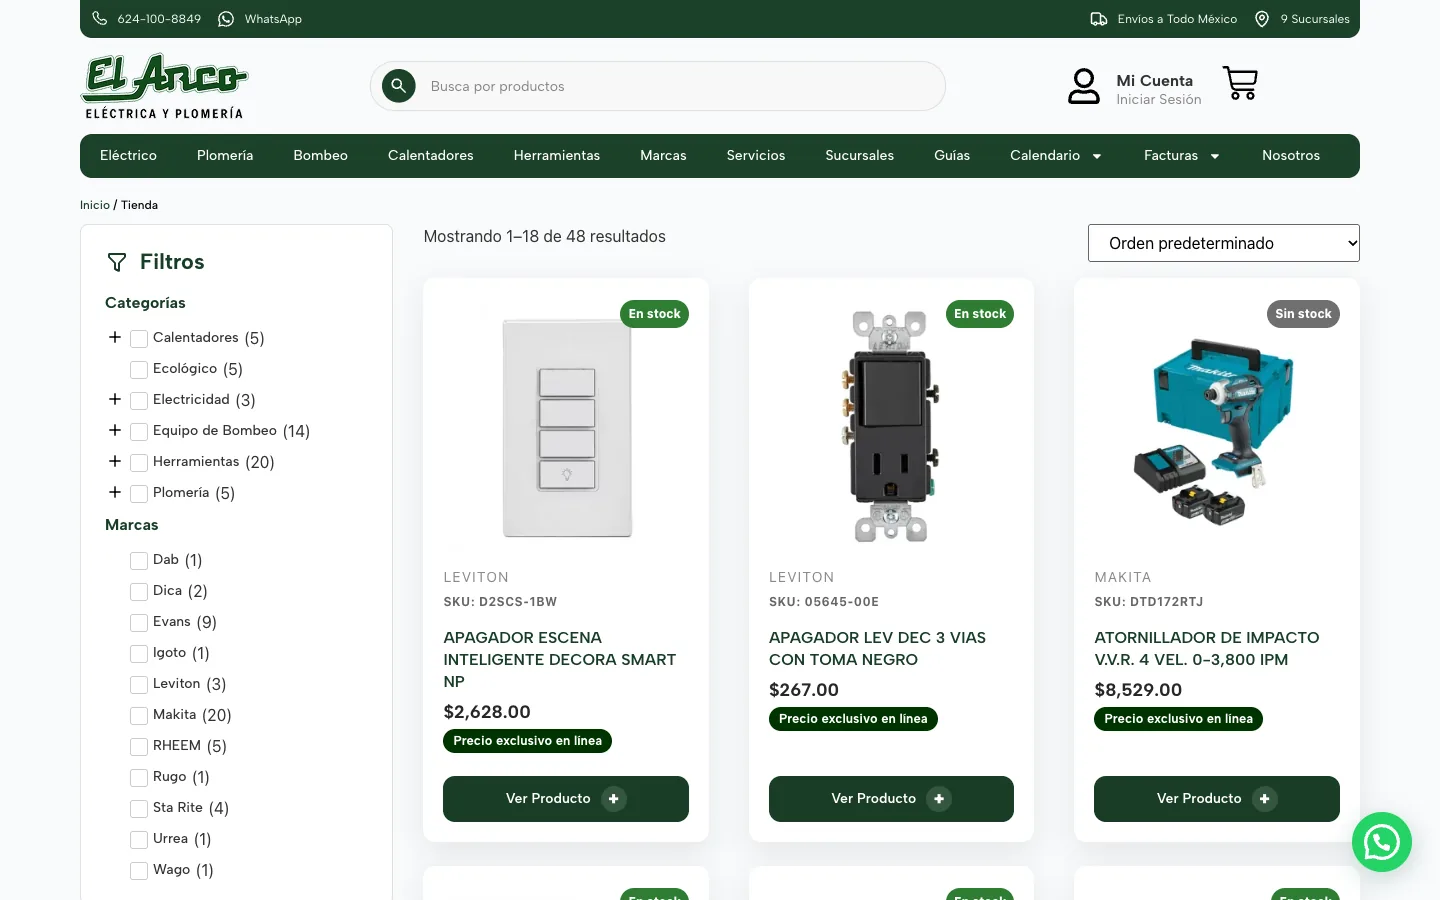Tick the RHEEM brand checkbox
This screenshot has width=1440, height=900.
coord(139,747)
